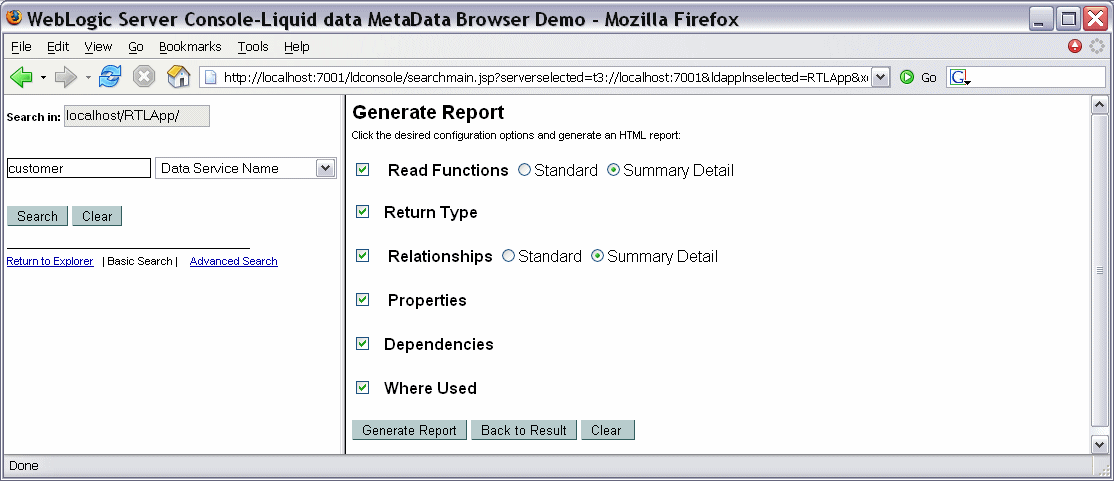Image resolution: width=1114 pixels, height=481 pixels.
Task: Uncheck the Properties checkbox
Action: [362, 300]
